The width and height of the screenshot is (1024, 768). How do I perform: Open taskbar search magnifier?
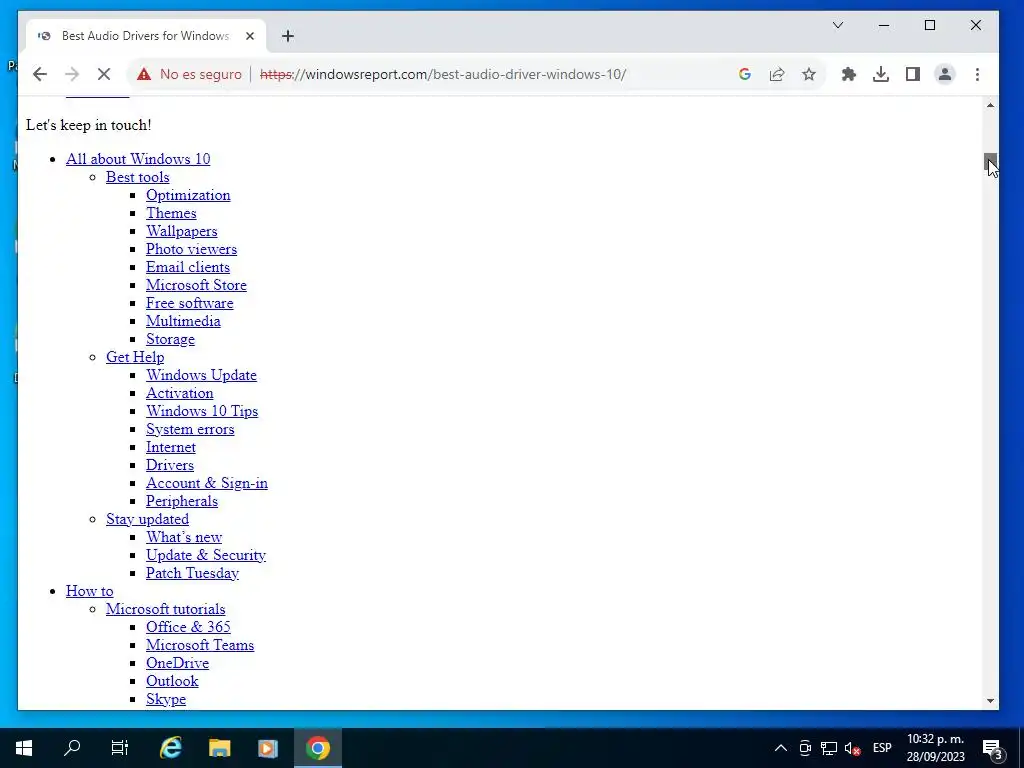pyautogui.click(x=72, y=748)
